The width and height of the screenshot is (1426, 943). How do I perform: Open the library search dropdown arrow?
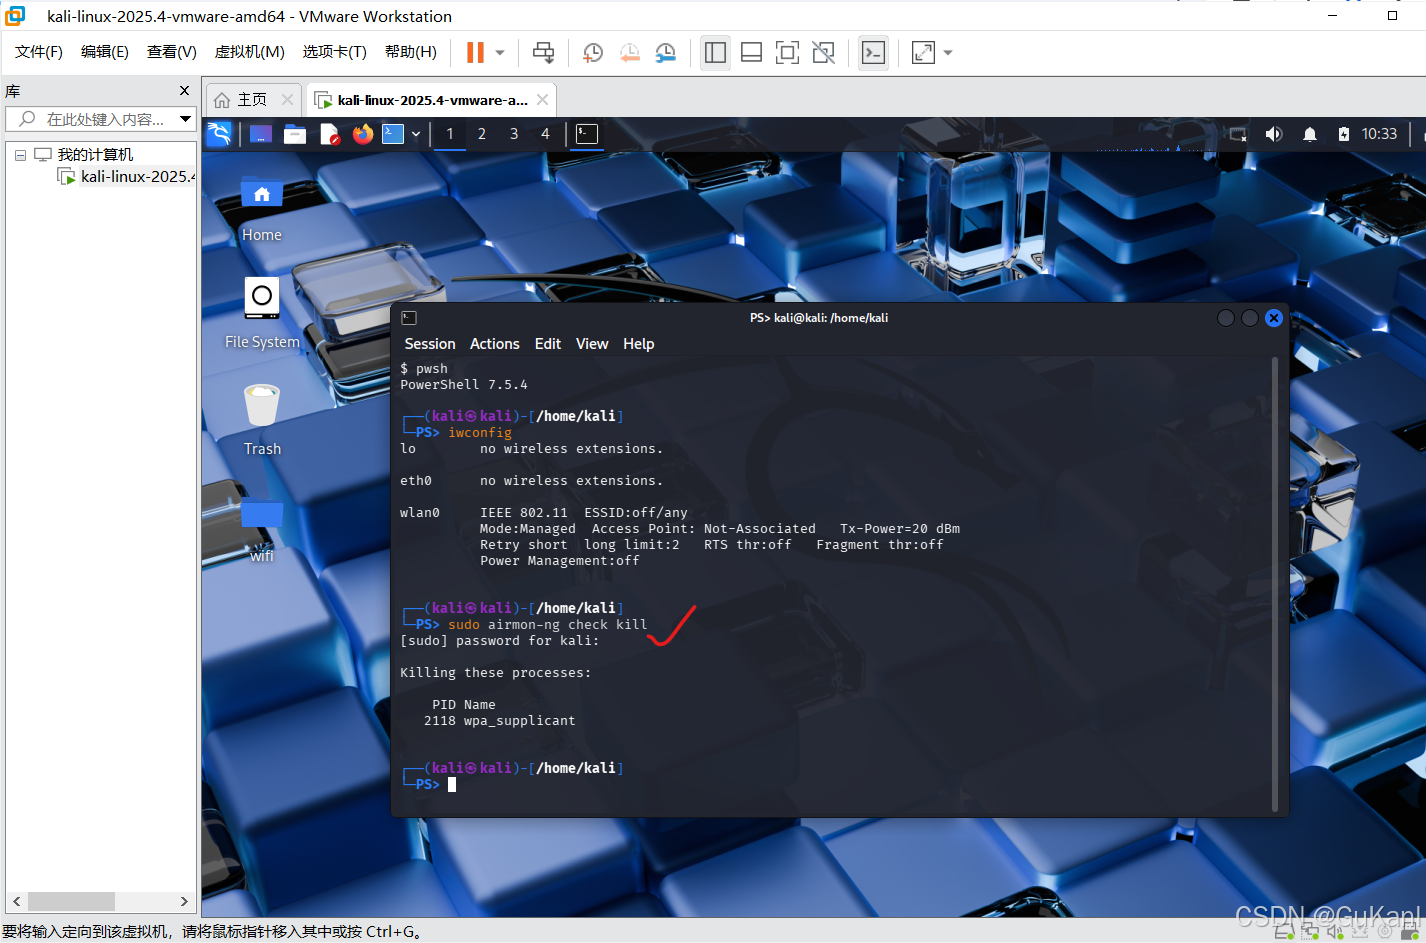point(186,119)
